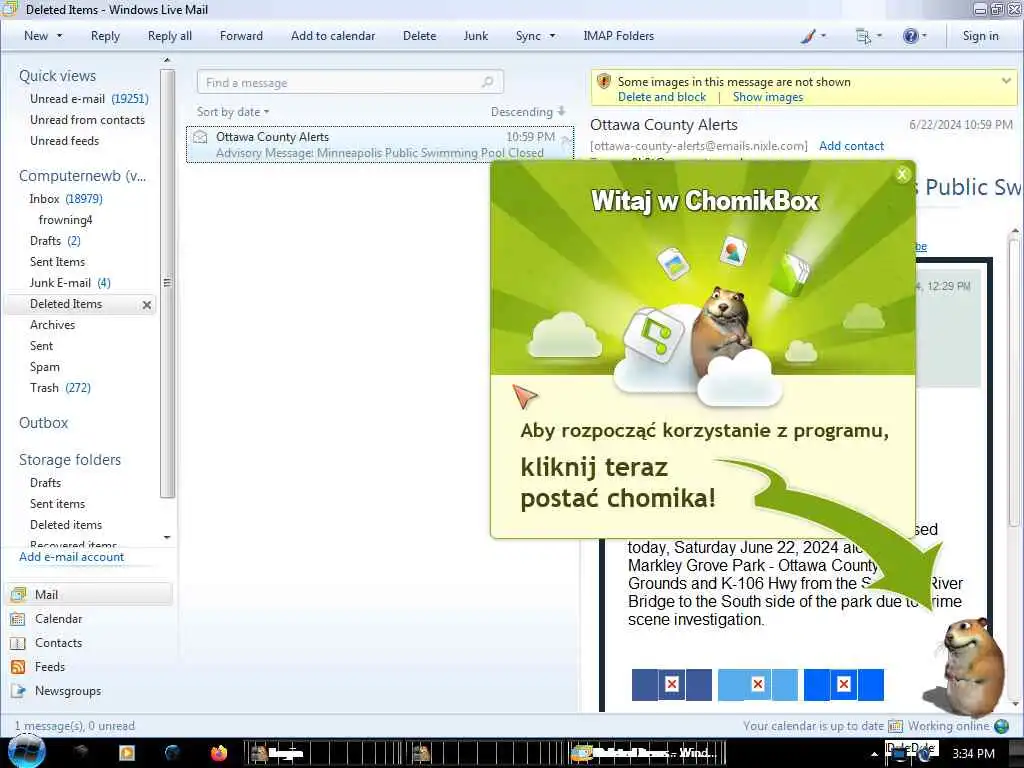Select the Inbox (18979) folder
1024x768 pixels.
[x=66, y=199]
